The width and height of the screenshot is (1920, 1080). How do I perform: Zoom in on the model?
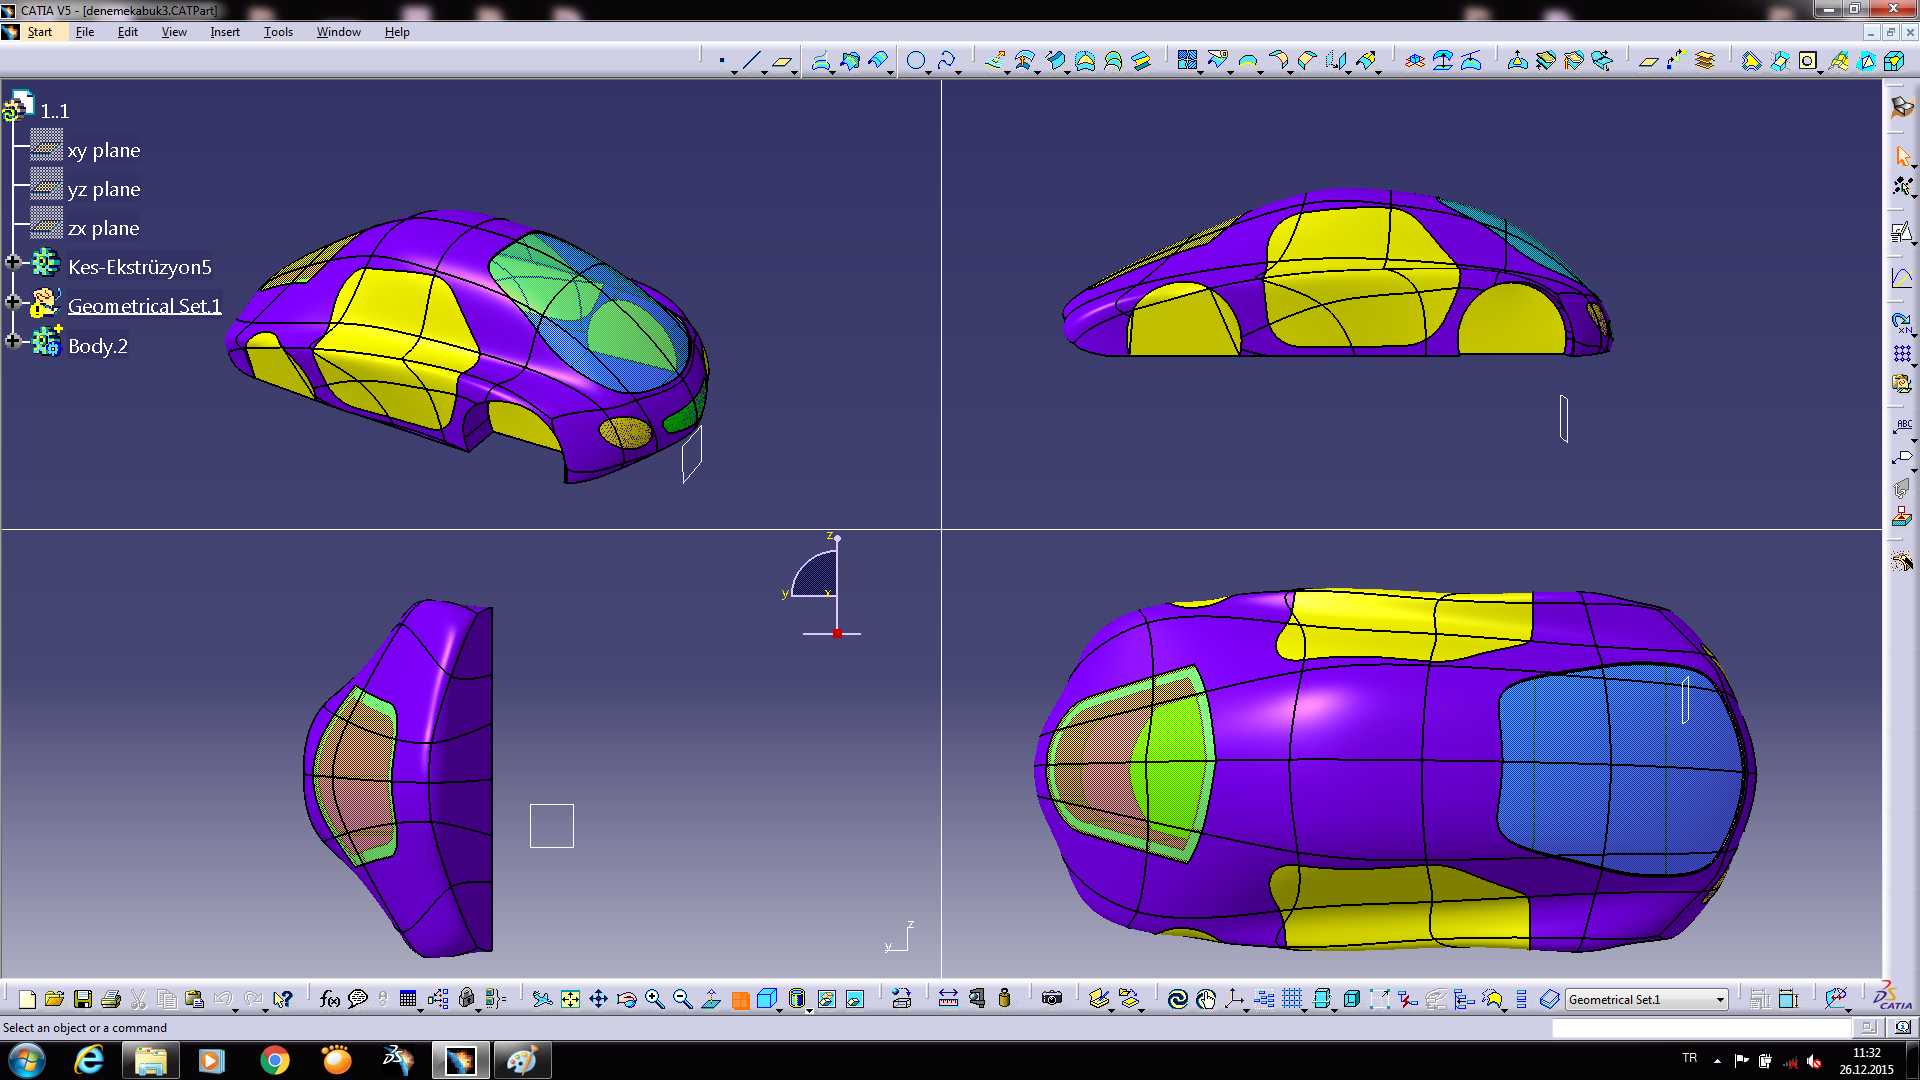pos(655,999)
